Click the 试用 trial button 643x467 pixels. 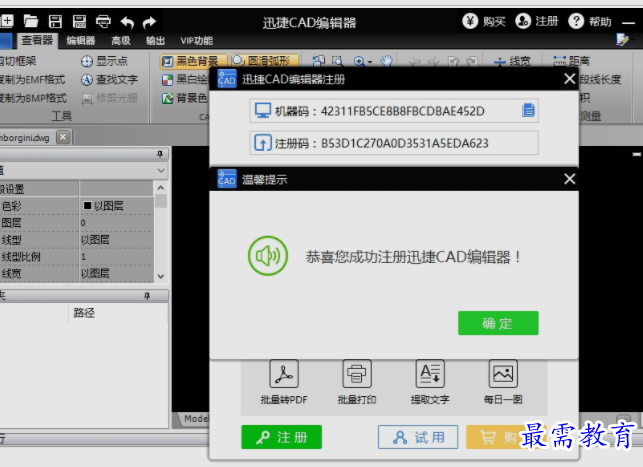coord(418,437)
